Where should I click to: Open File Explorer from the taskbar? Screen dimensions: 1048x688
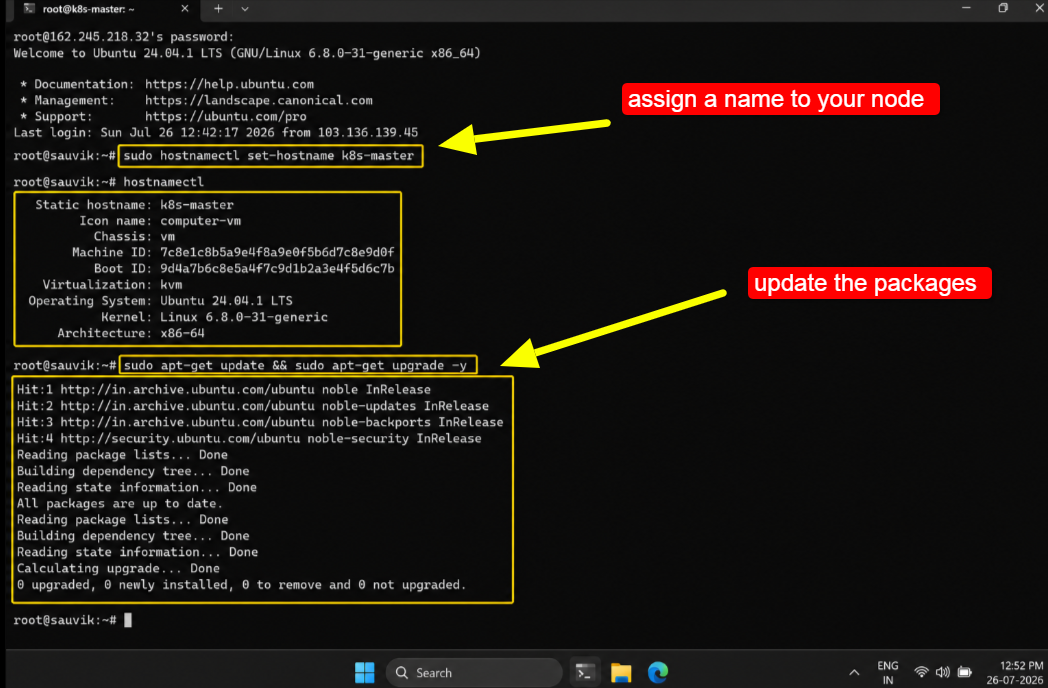click(x=621, y=672)
